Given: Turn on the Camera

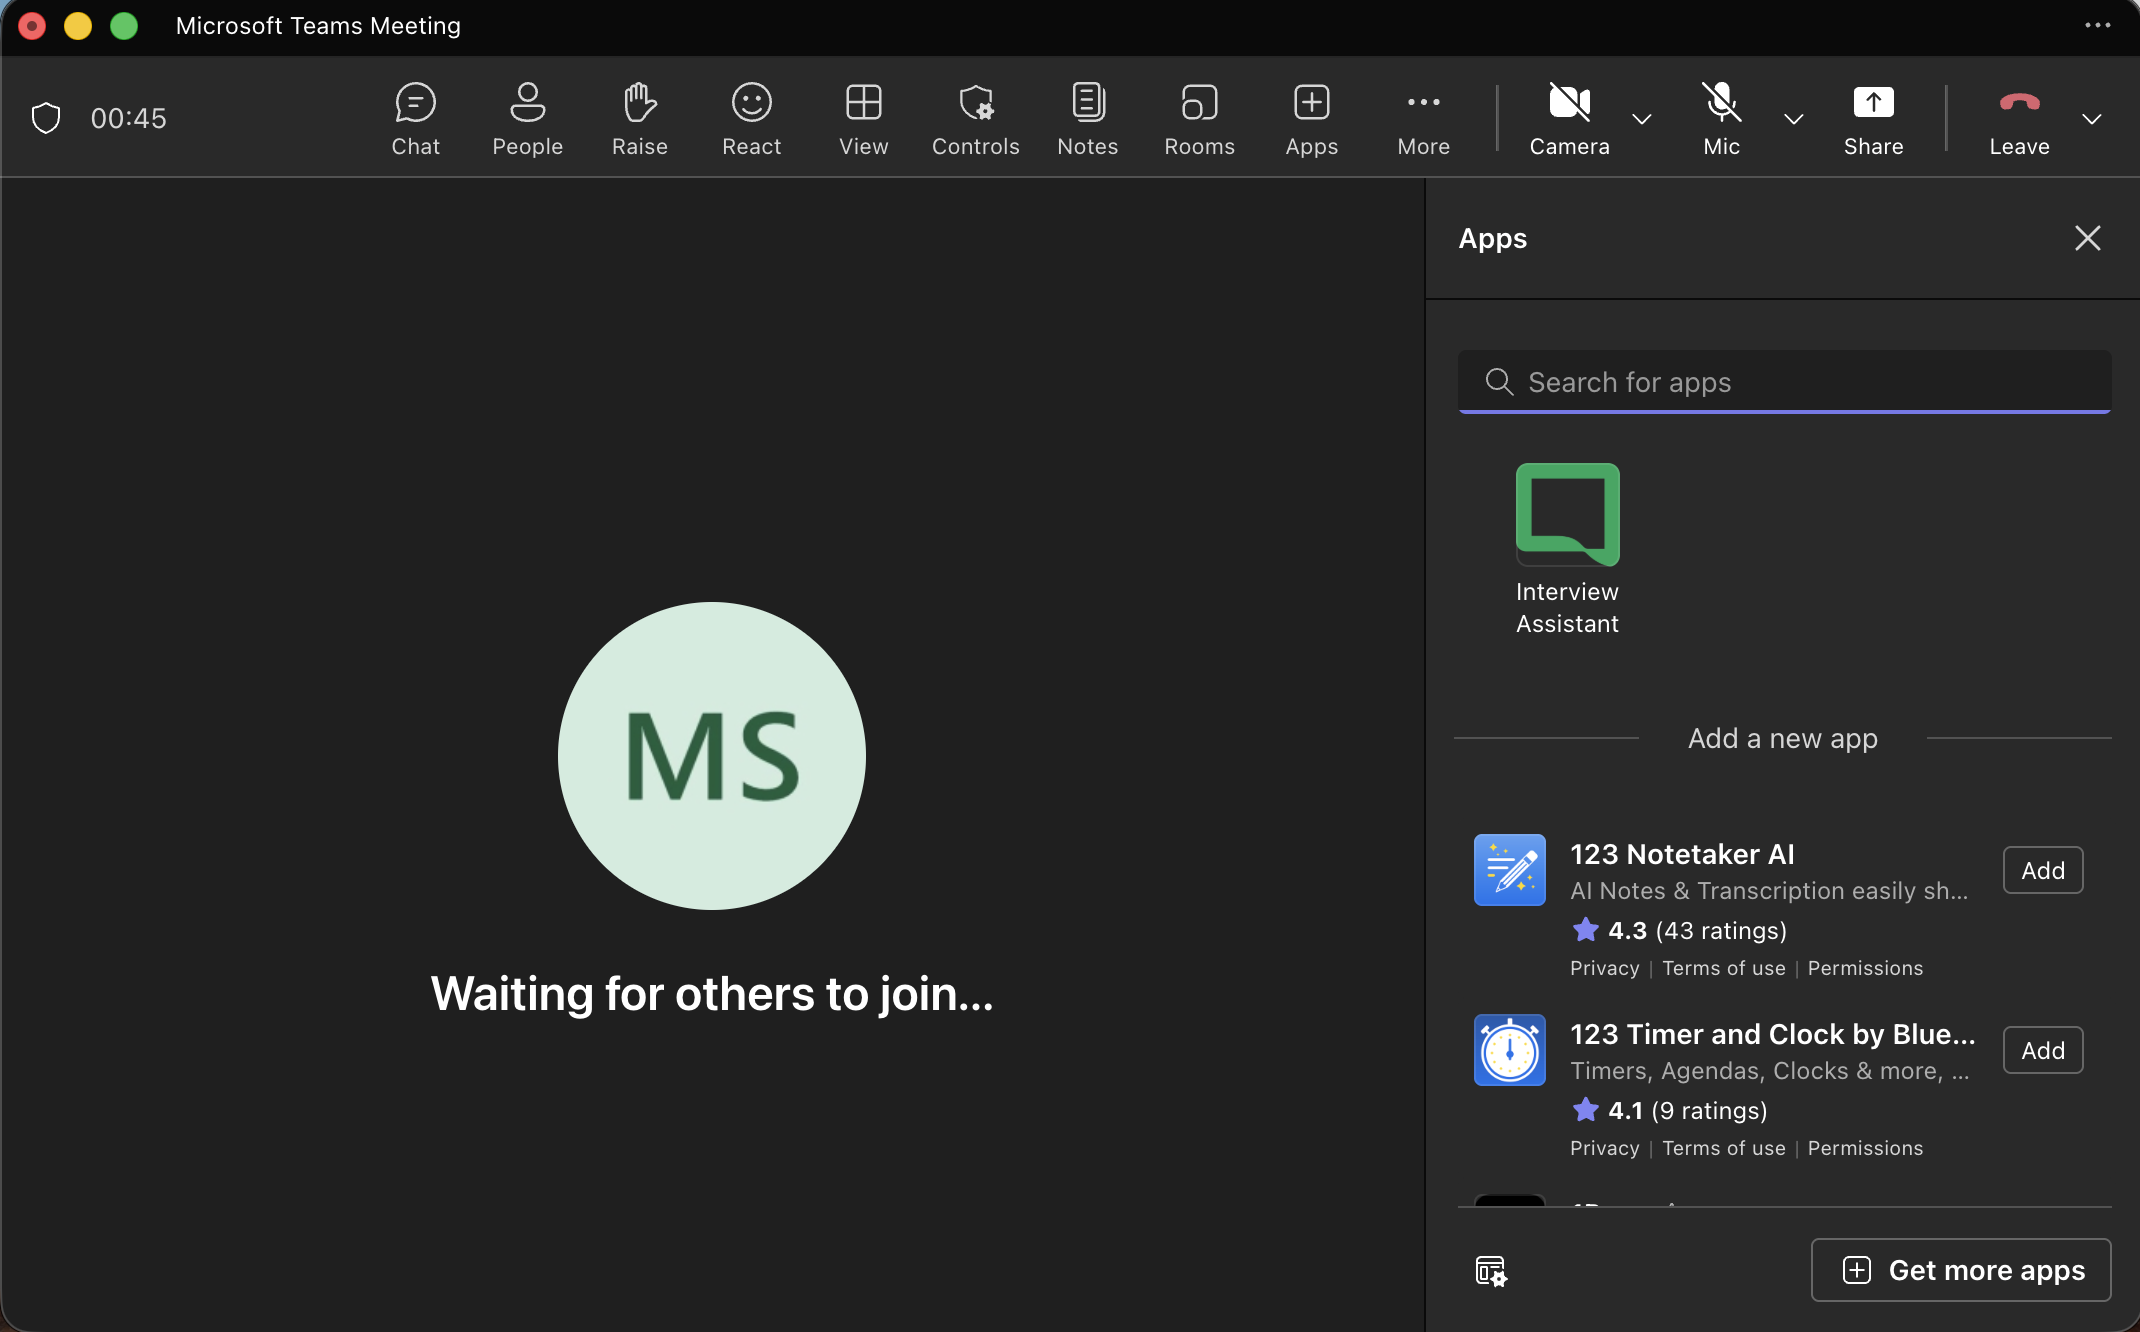Looking at the screenshot, I should point(1568,117).
